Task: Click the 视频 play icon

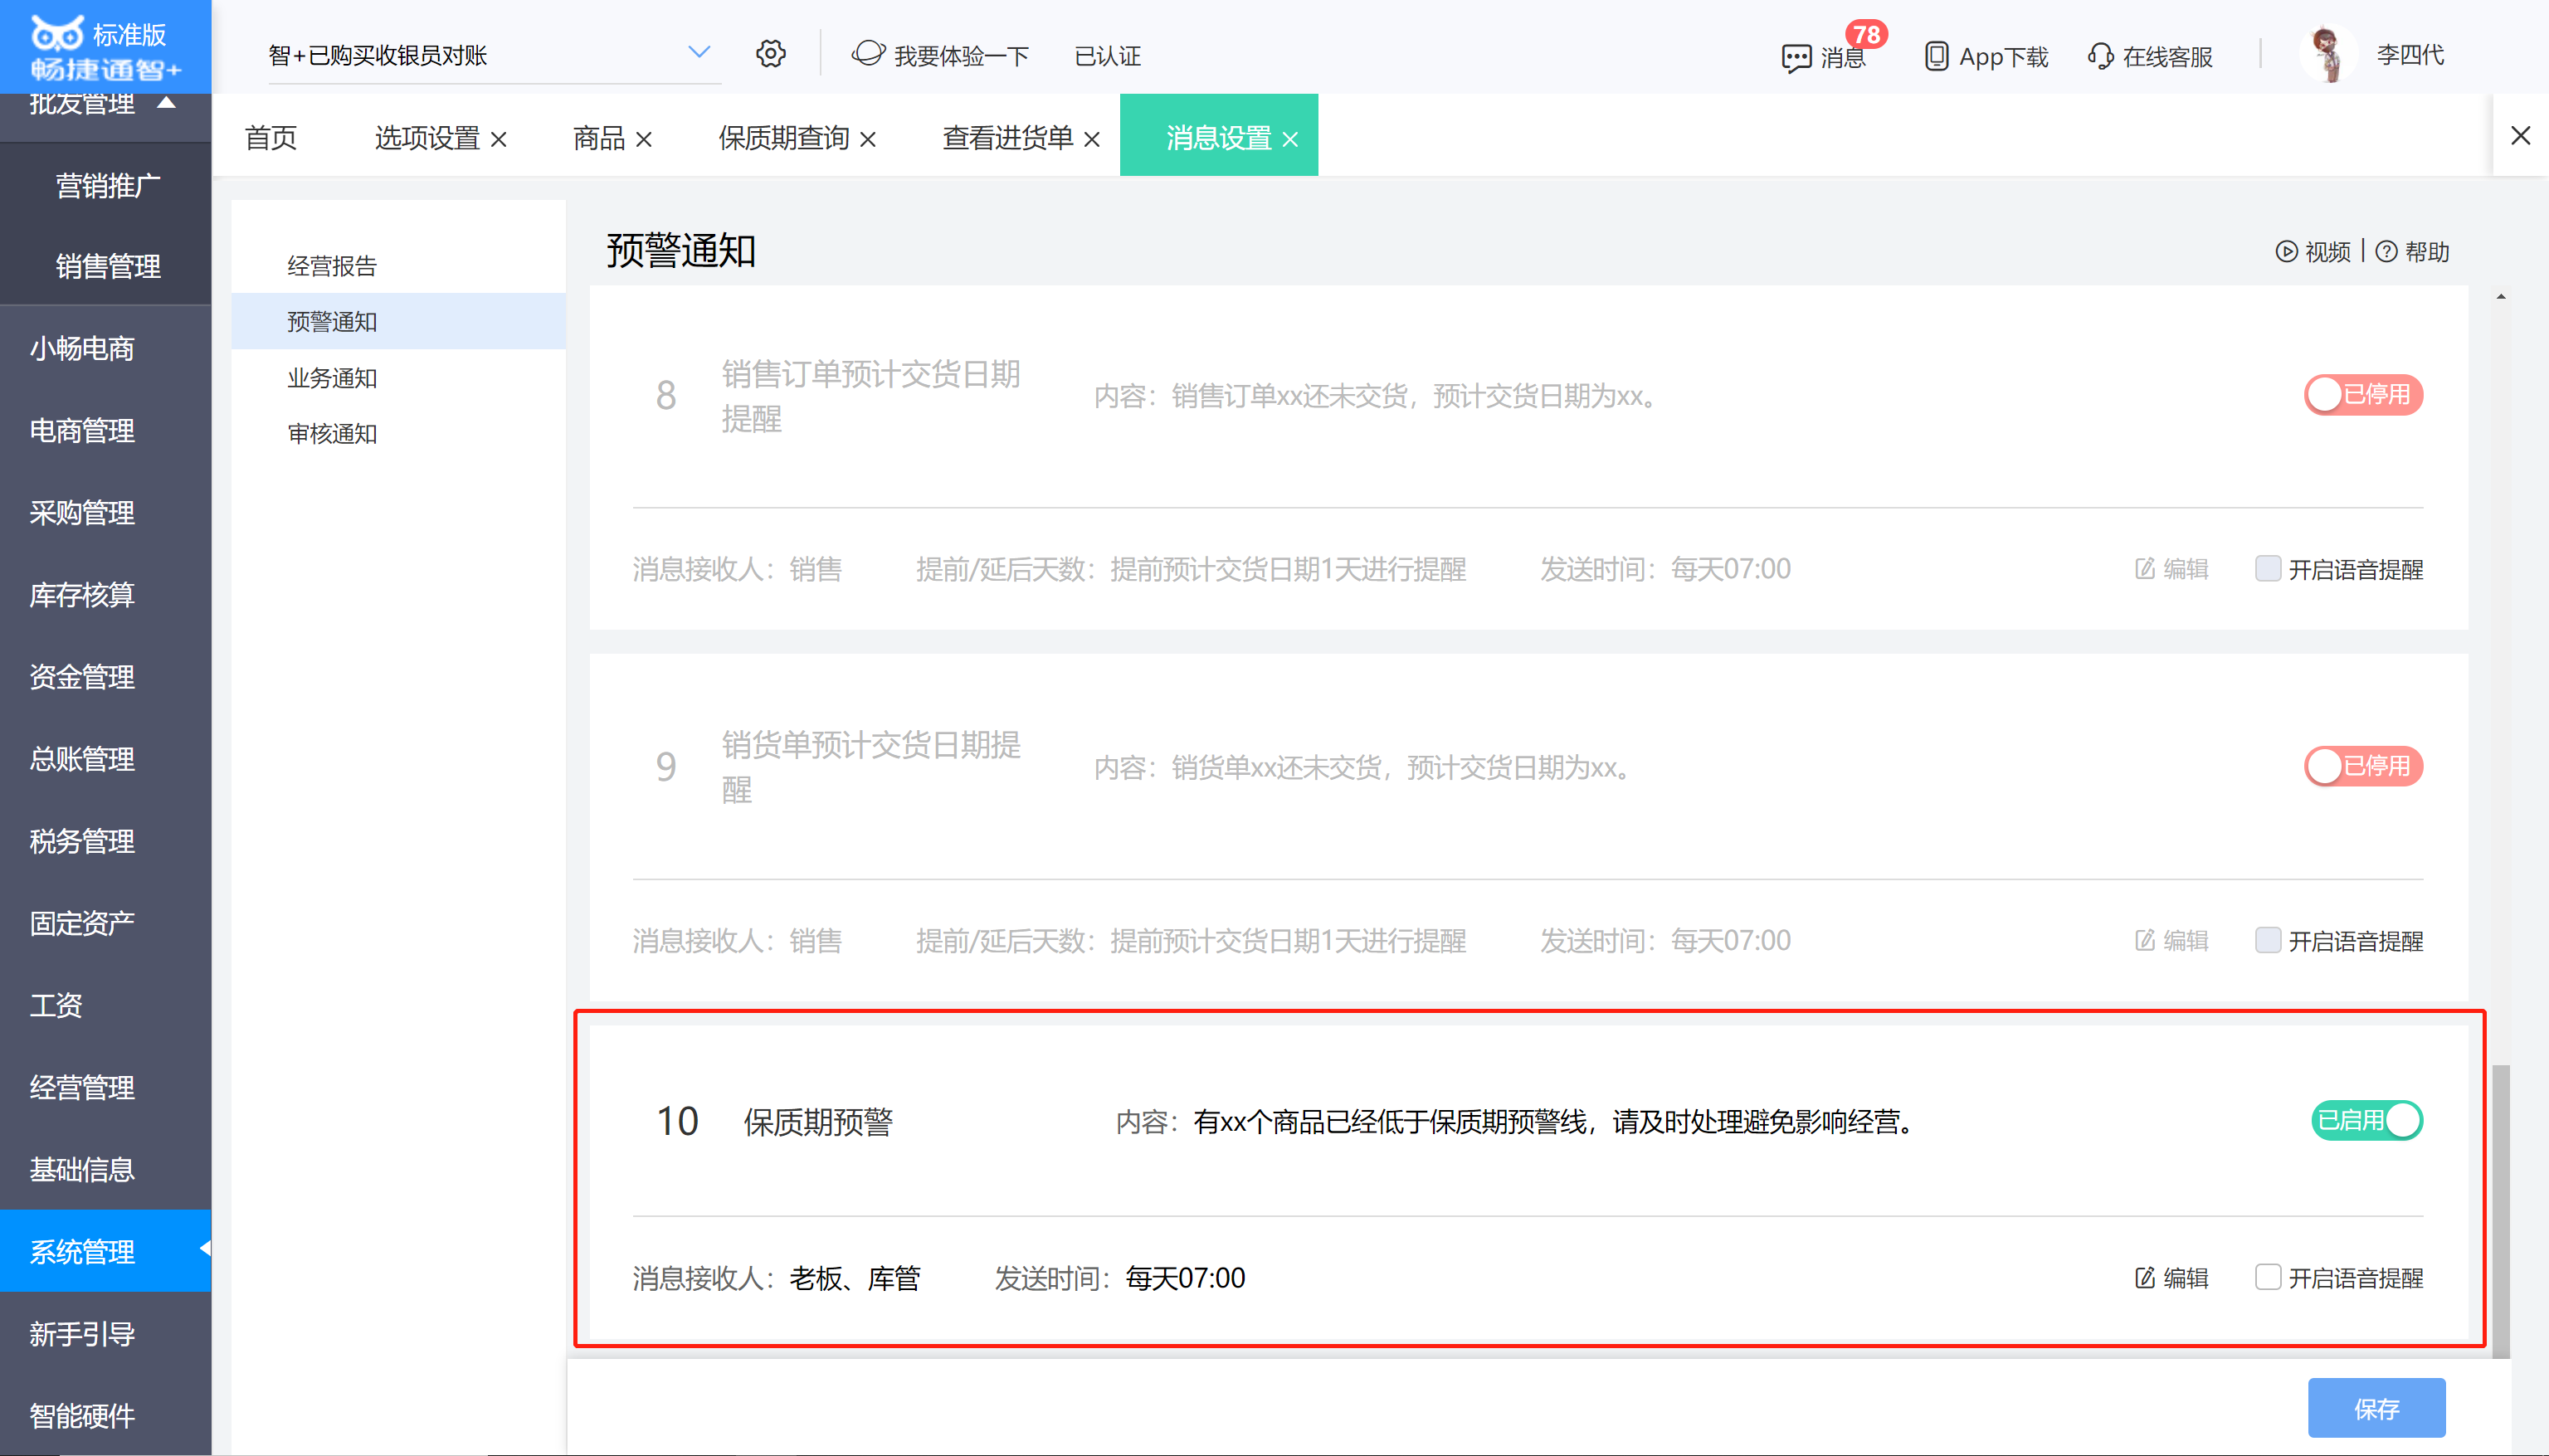Action: pos(2286,251)
